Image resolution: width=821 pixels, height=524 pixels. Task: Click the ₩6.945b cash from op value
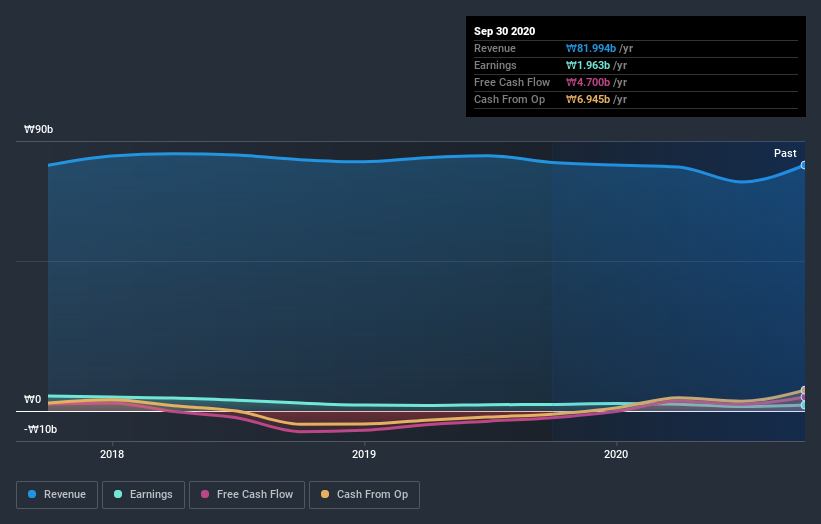587,99
